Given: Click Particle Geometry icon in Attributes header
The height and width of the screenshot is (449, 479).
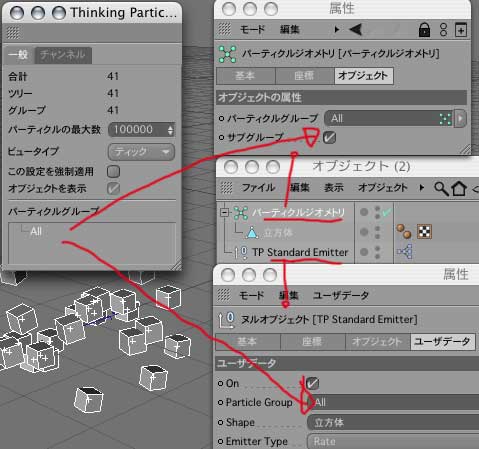Looking at the screenshot, I should [x=227, y=54].
